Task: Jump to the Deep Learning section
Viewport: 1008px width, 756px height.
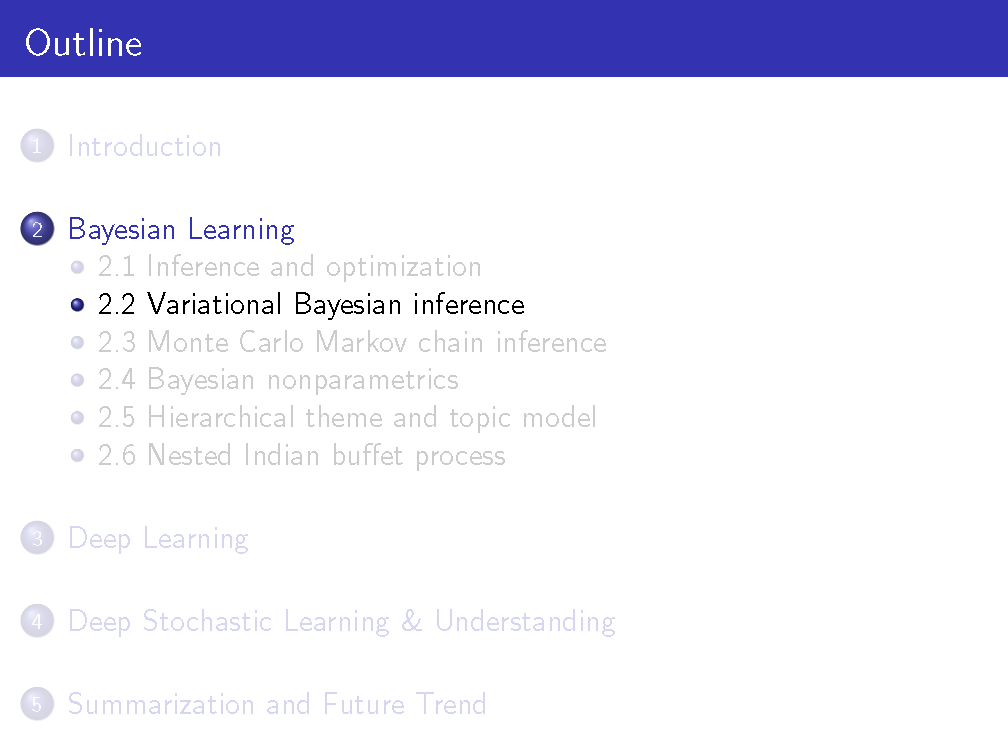Action: (158, 539)
